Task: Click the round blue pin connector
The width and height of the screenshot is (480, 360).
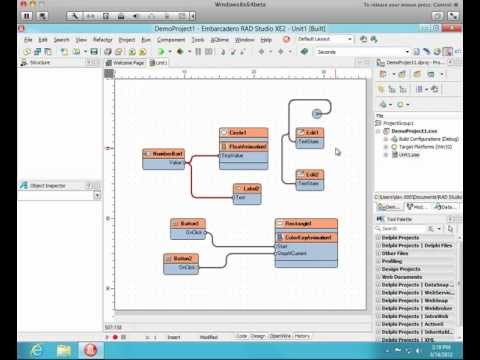Action: (x=317, y=114)
